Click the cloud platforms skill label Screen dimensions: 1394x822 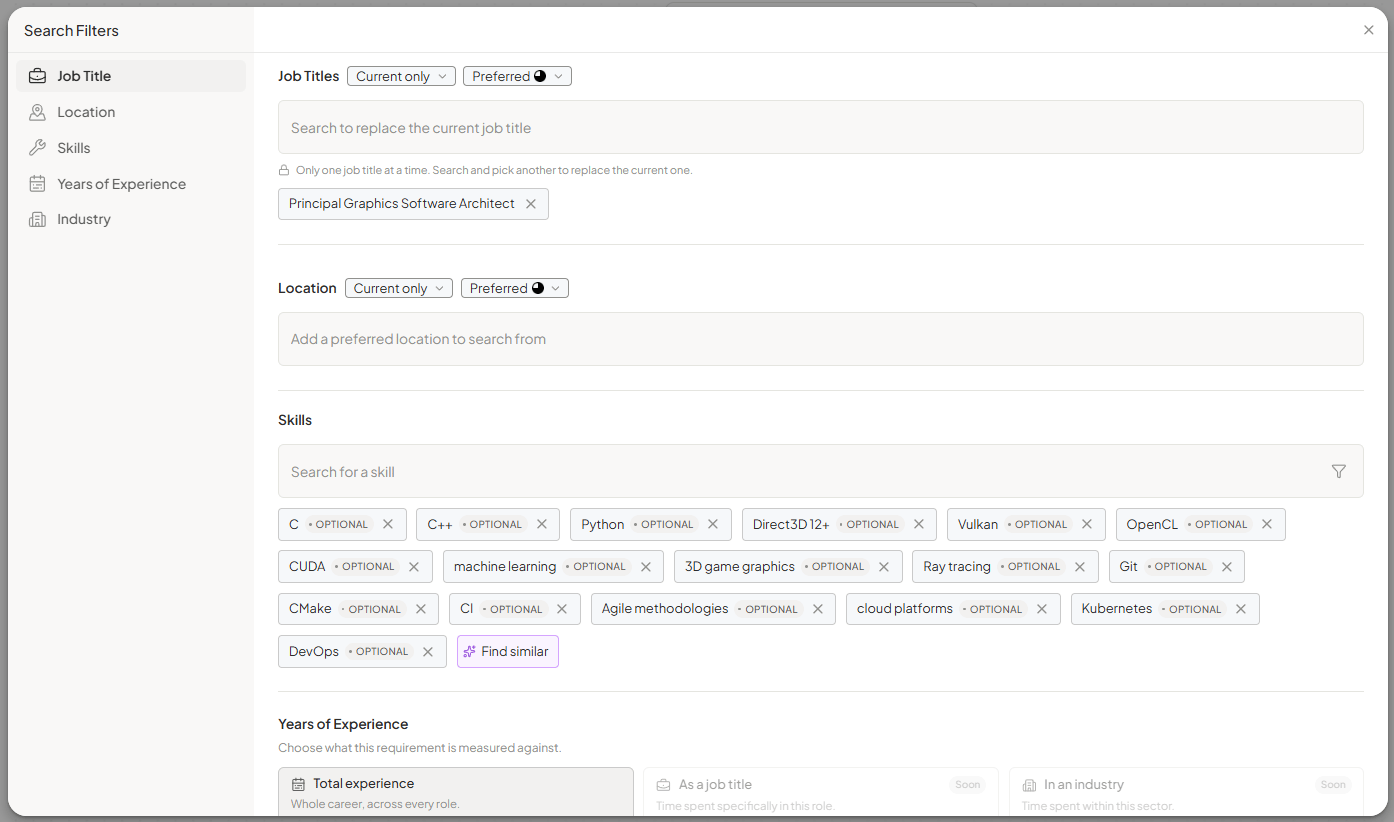point(905,609)
